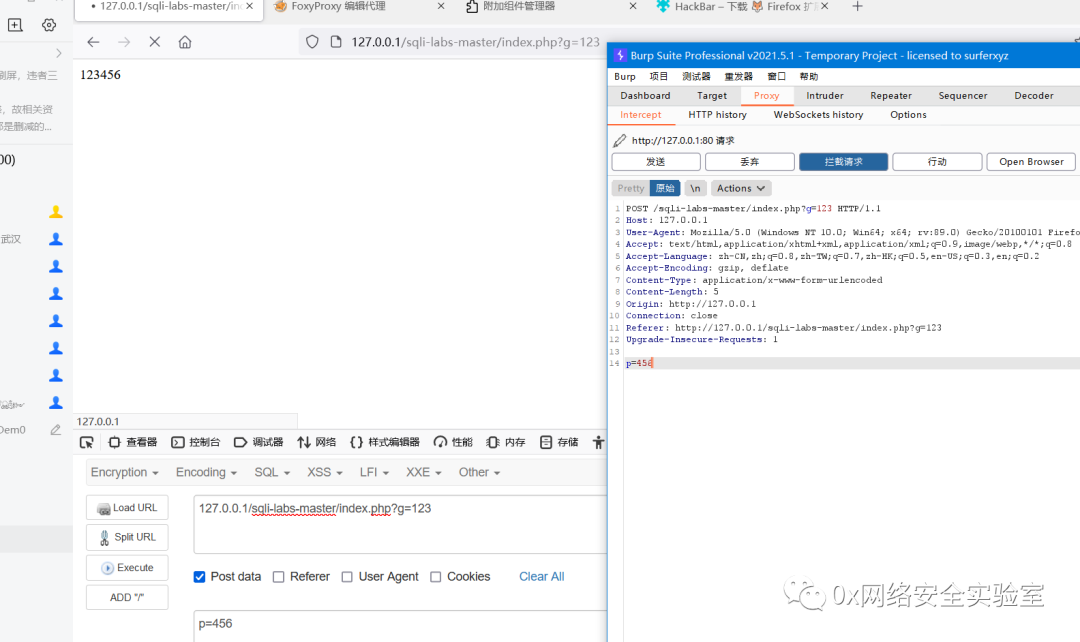Click in the HackBar URL text field
Image resolution: width=1080 pixels, height=642 pixels.
[x=400, y=524]
